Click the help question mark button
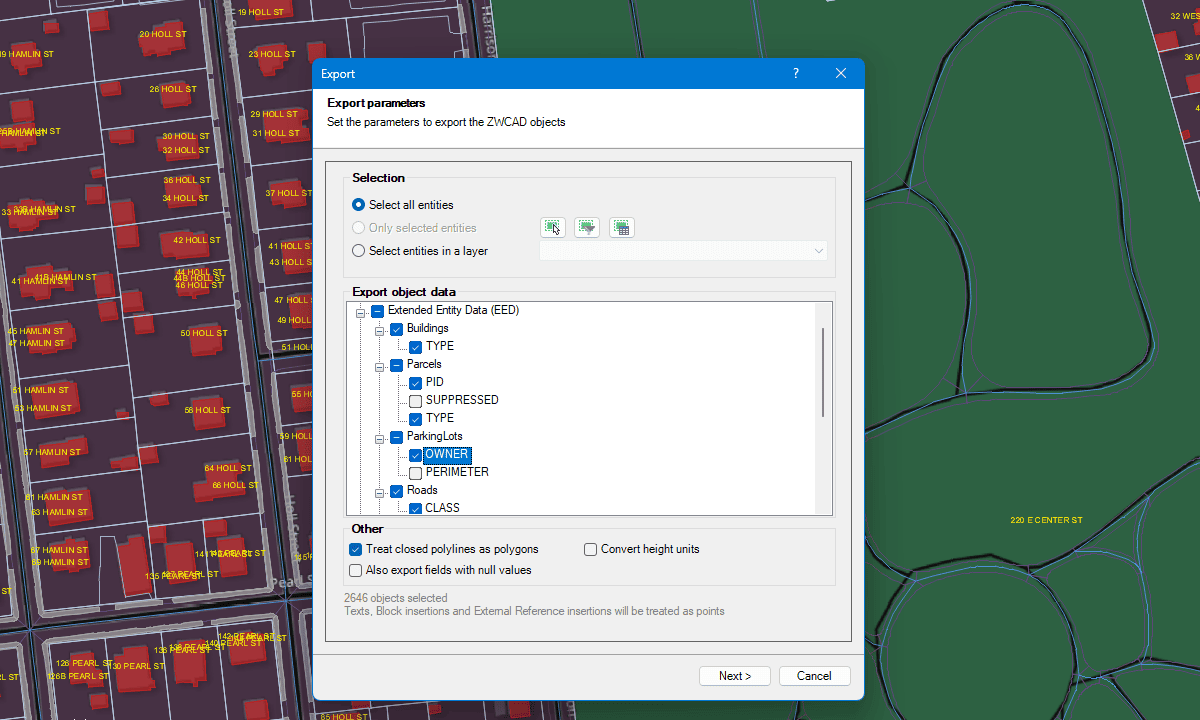1200x720 pixels. click(x=796, y=74)
